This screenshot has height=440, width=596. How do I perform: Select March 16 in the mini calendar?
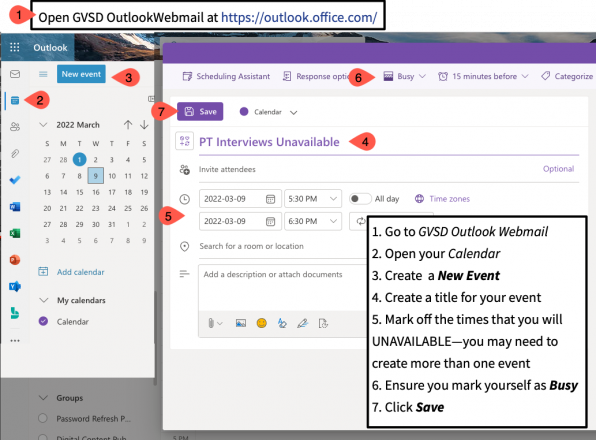click(x=96, y=192)
